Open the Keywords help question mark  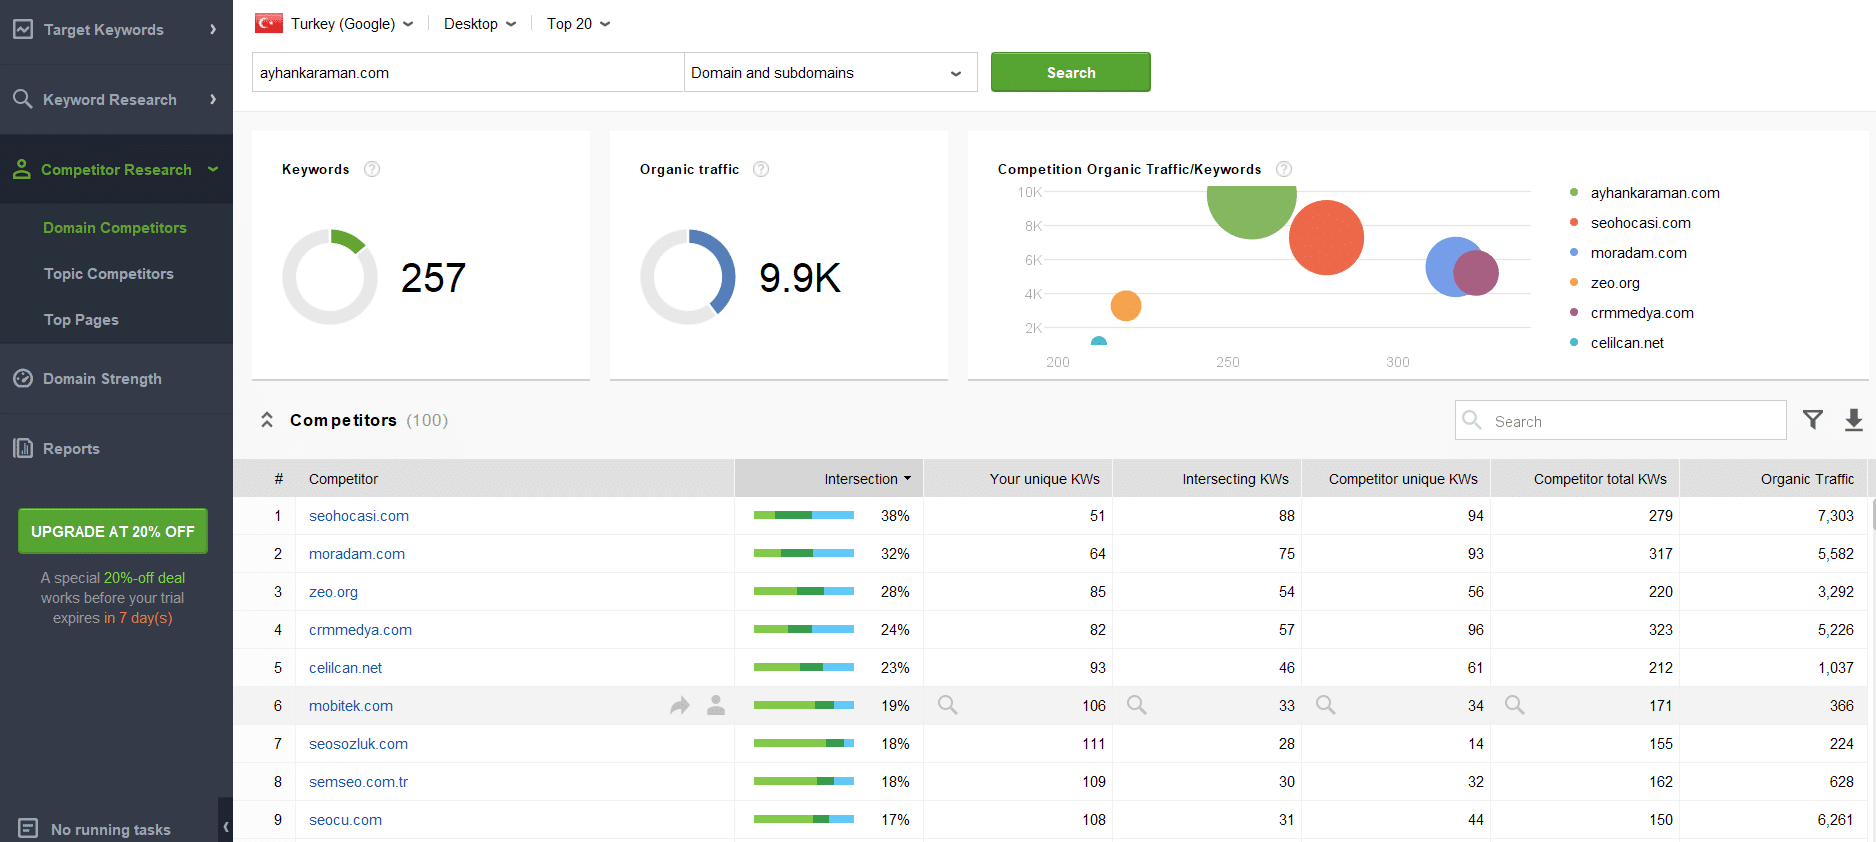372,169
